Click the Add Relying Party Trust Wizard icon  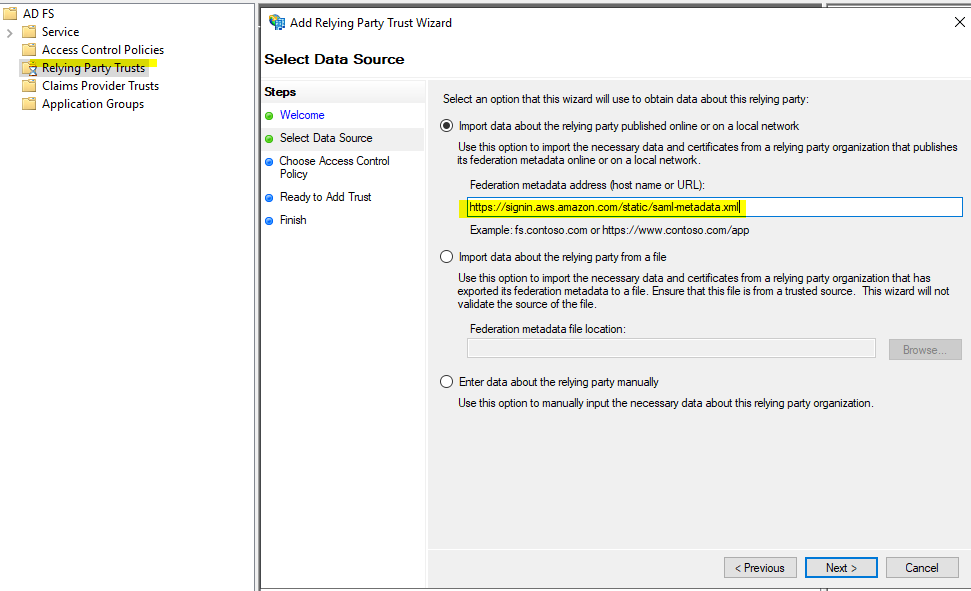(277, 22)
